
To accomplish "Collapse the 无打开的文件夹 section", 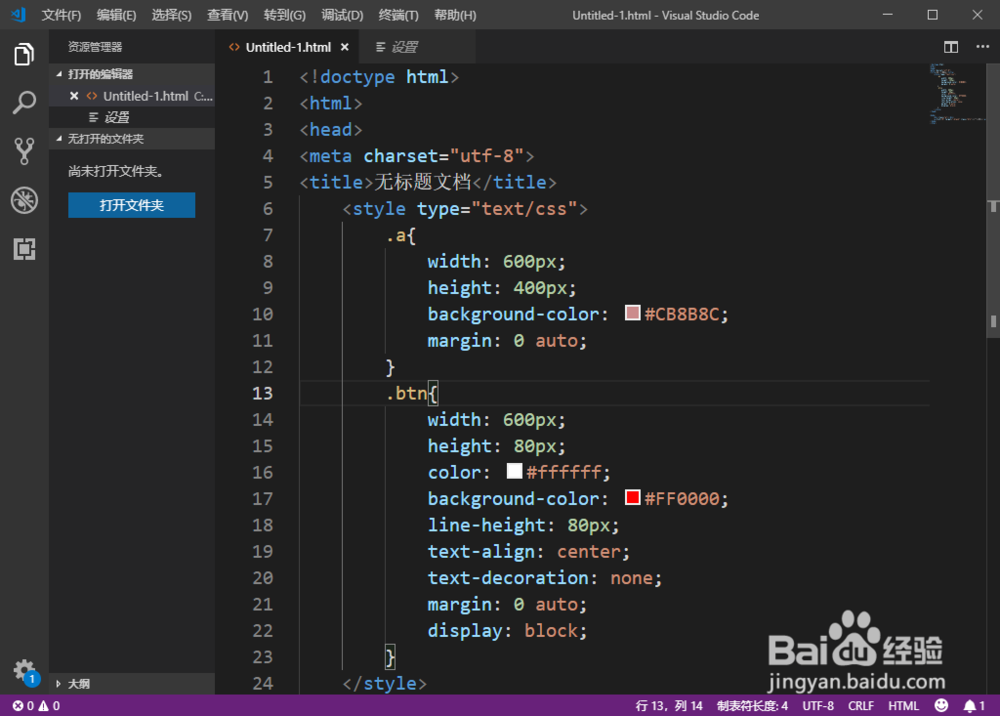I will point(59,139).
